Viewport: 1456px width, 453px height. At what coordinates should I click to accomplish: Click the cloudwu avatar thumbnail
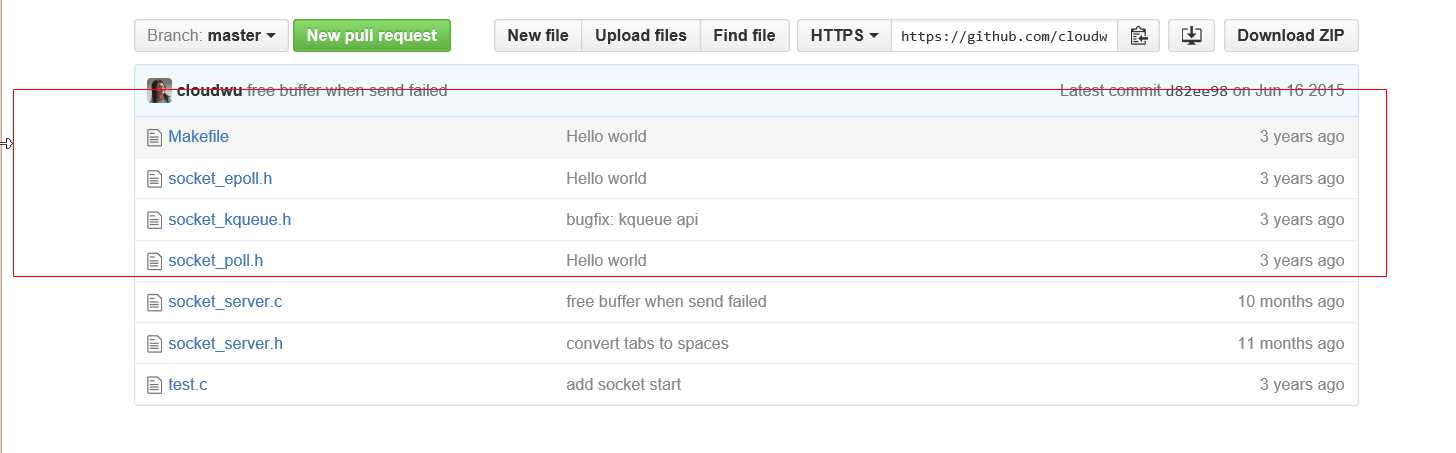(x=159, y=91)
